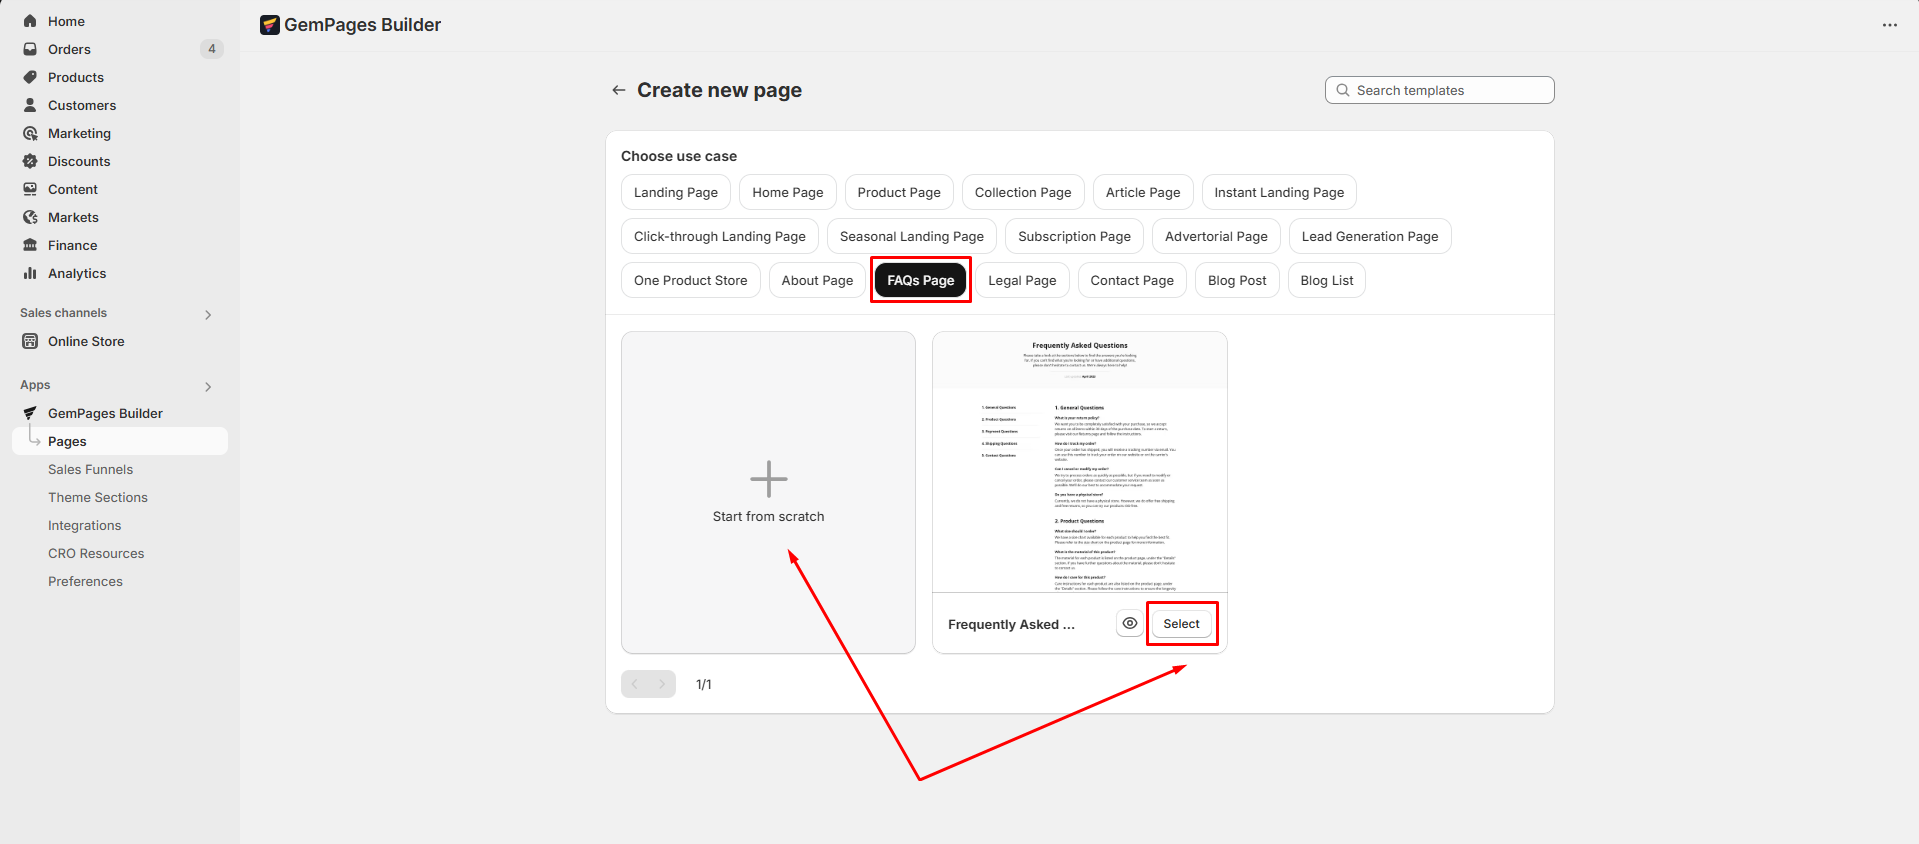
Task: Open the three-dot menu at top right
Action: (1889, 25)
